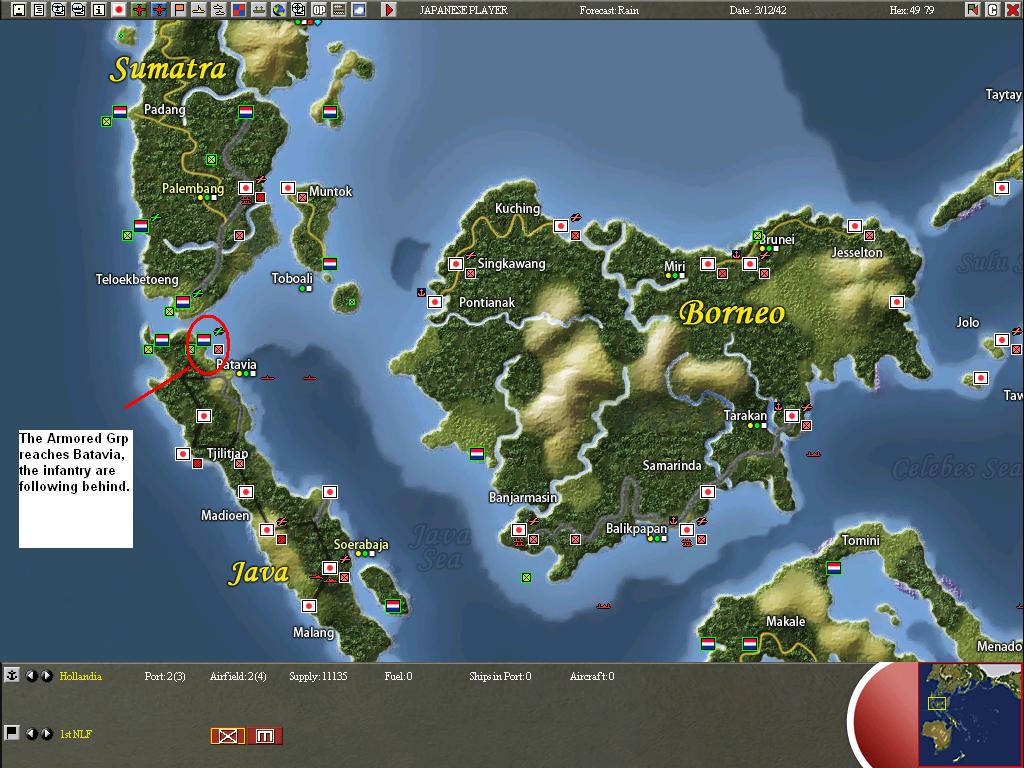Click the Hollandia base name
Image resolution: width=1024 pixels, height=768 pixels.
click(80, 676)
